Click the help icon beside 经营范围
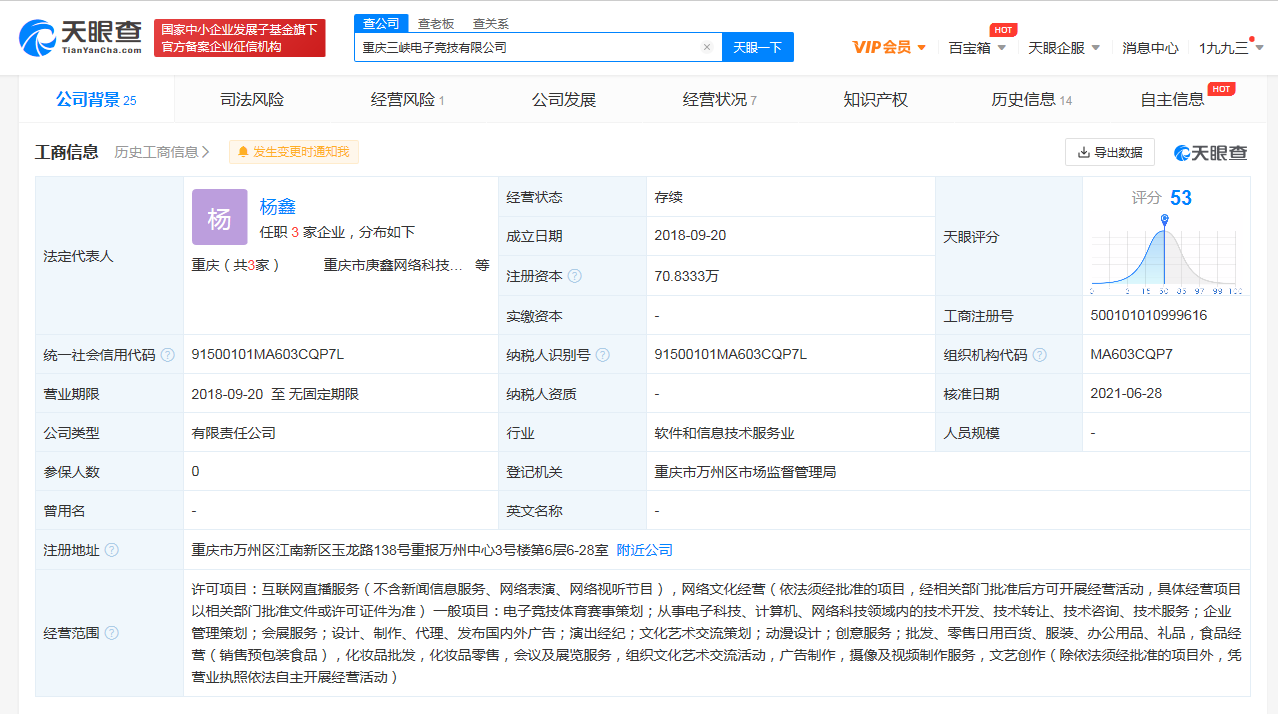 [x=111, y=633]
